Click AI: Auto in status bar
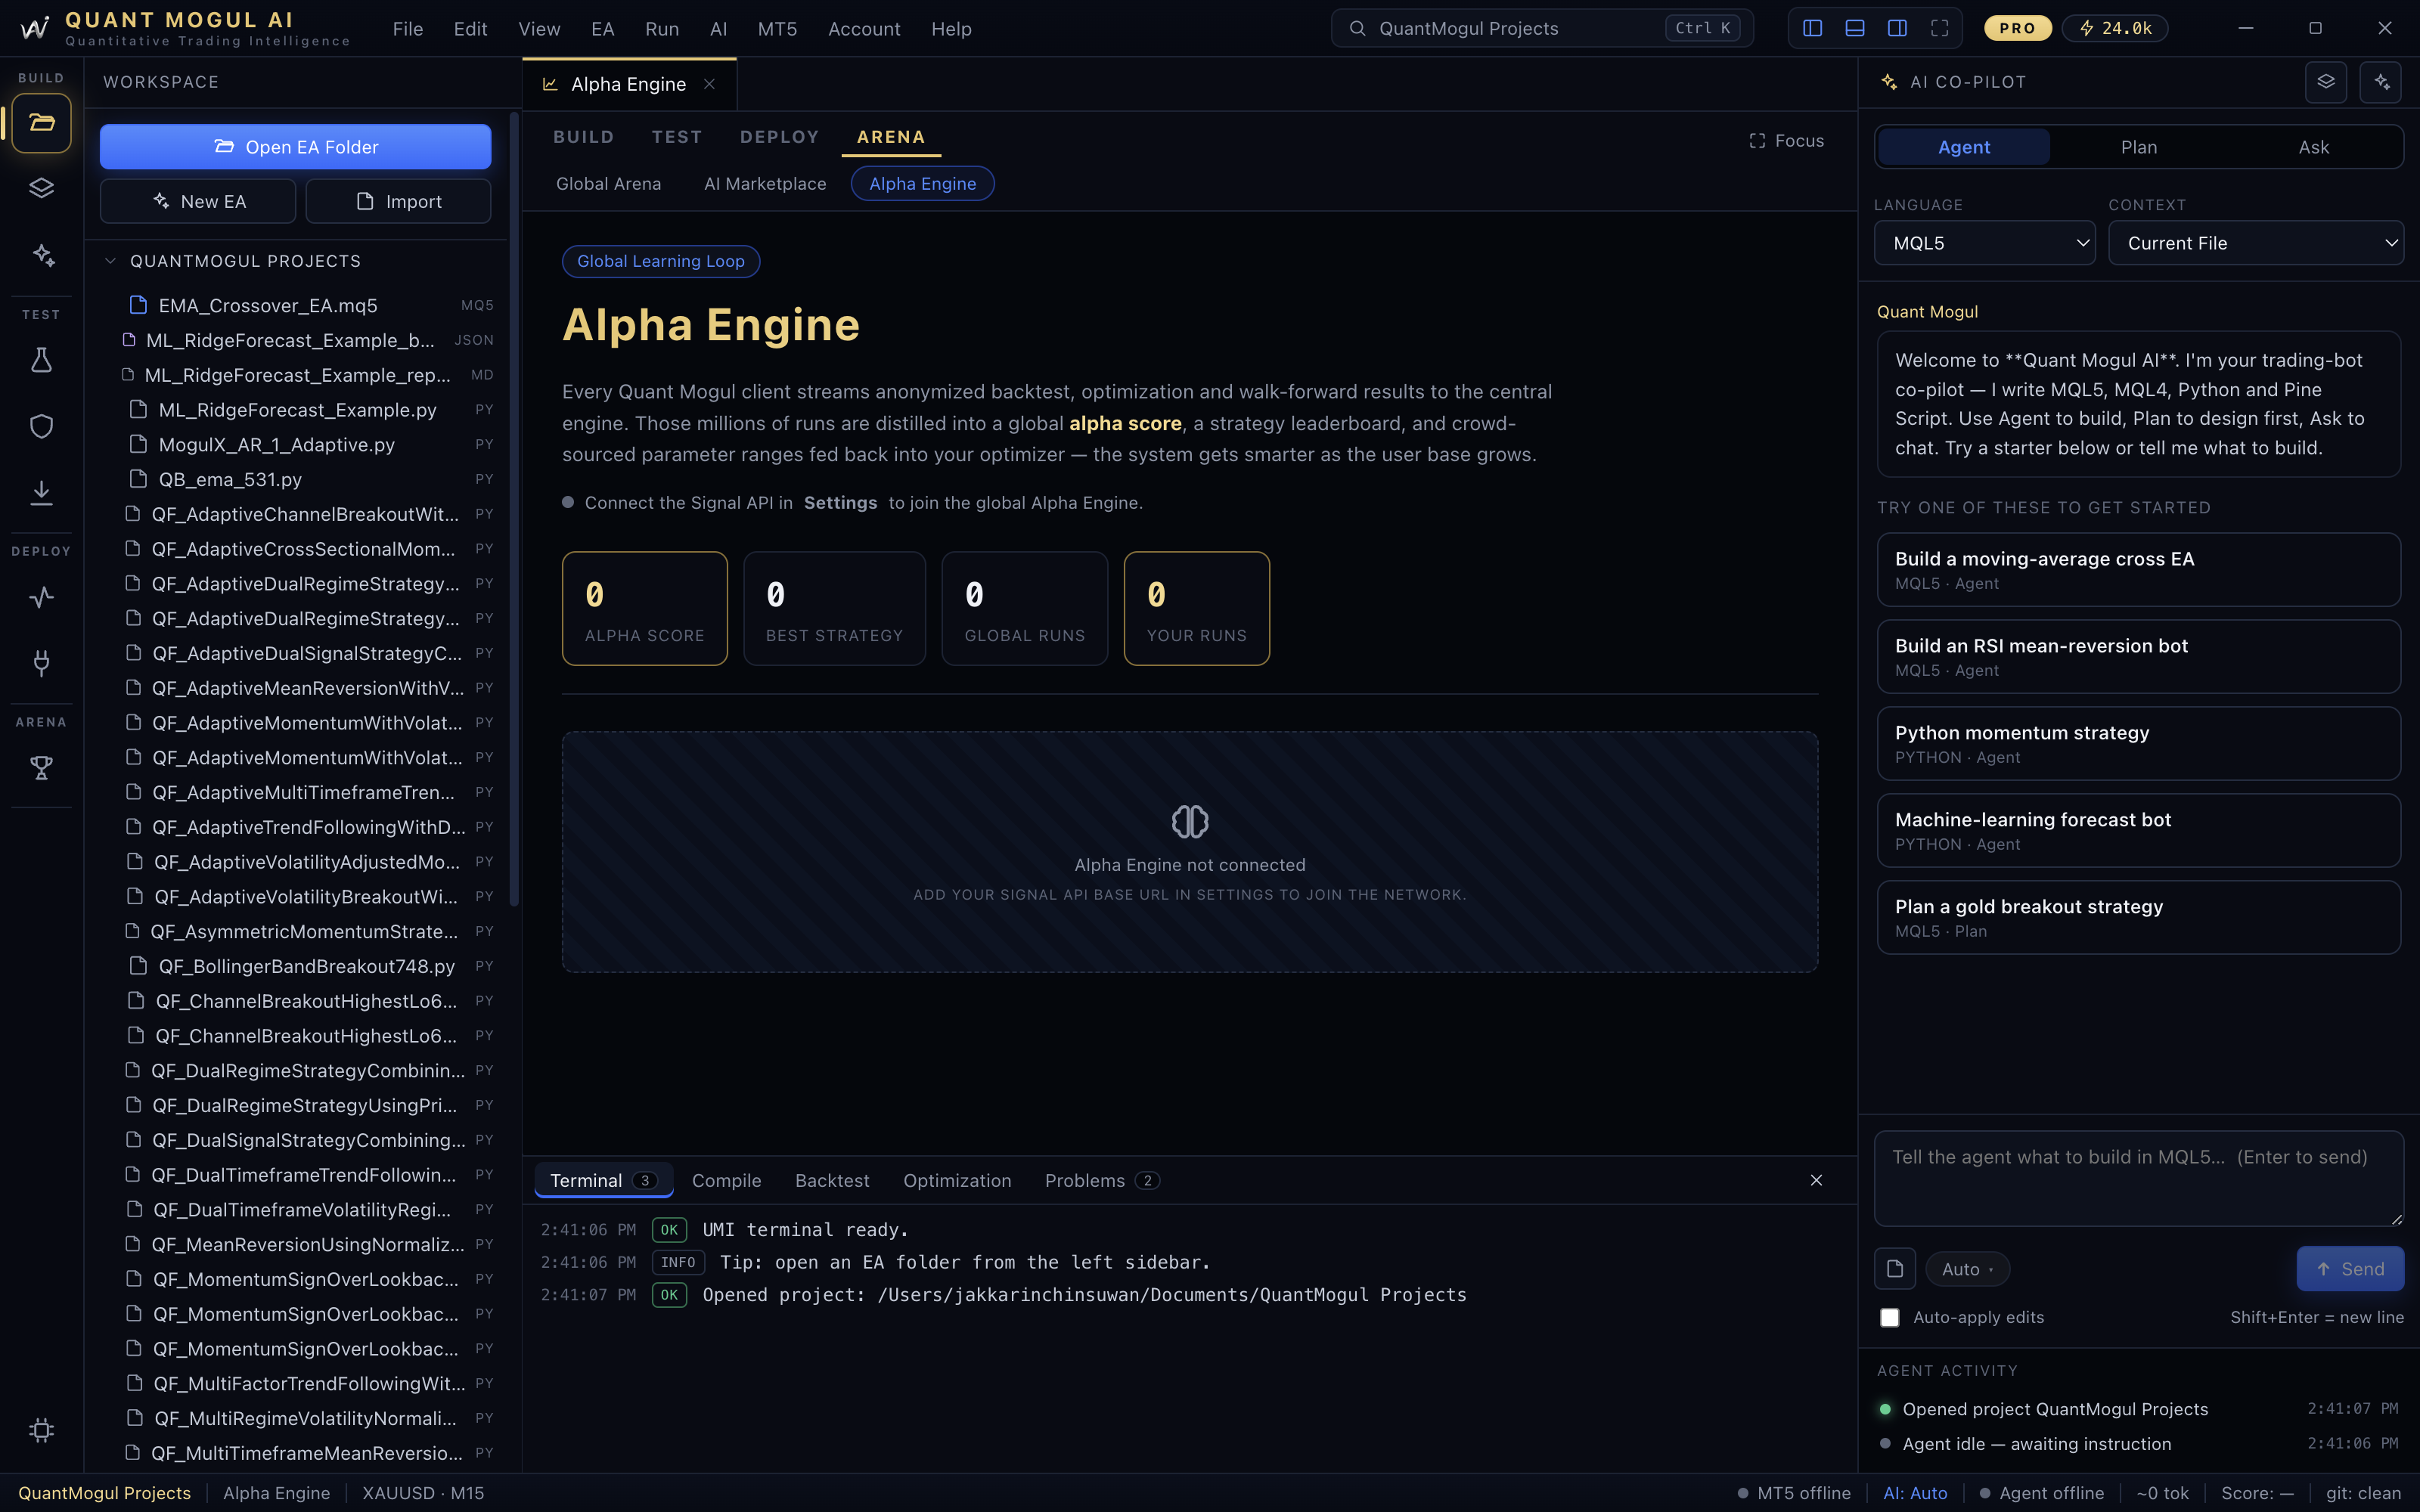The height and width of the screenshot is (1512, 2420). coord(1915,1493)
